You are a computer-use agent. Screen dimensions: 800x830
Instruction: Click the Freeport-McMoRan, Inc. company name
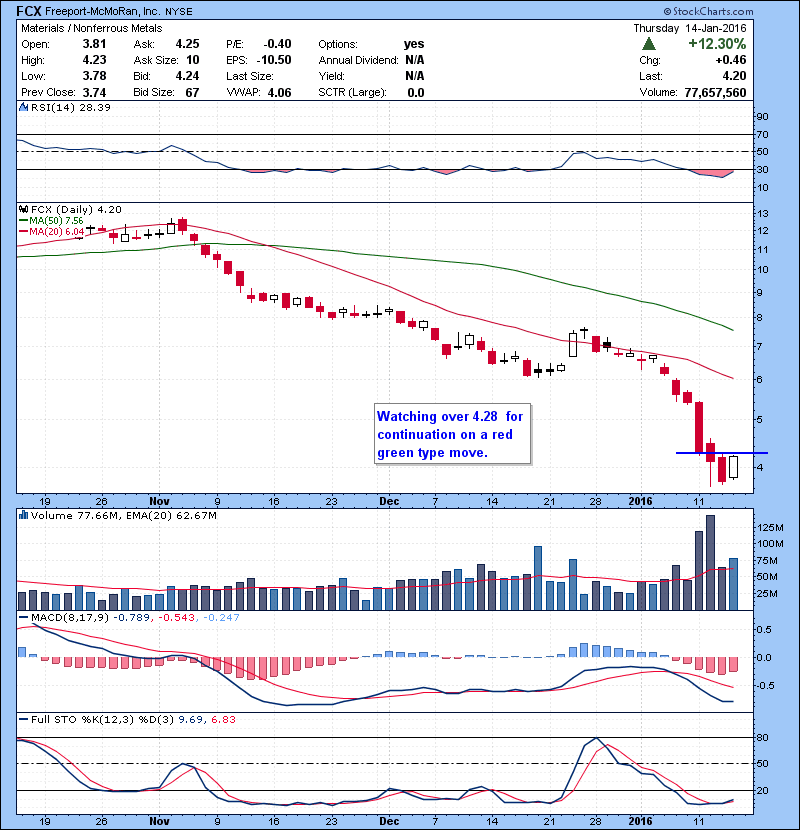coord(102,11)
